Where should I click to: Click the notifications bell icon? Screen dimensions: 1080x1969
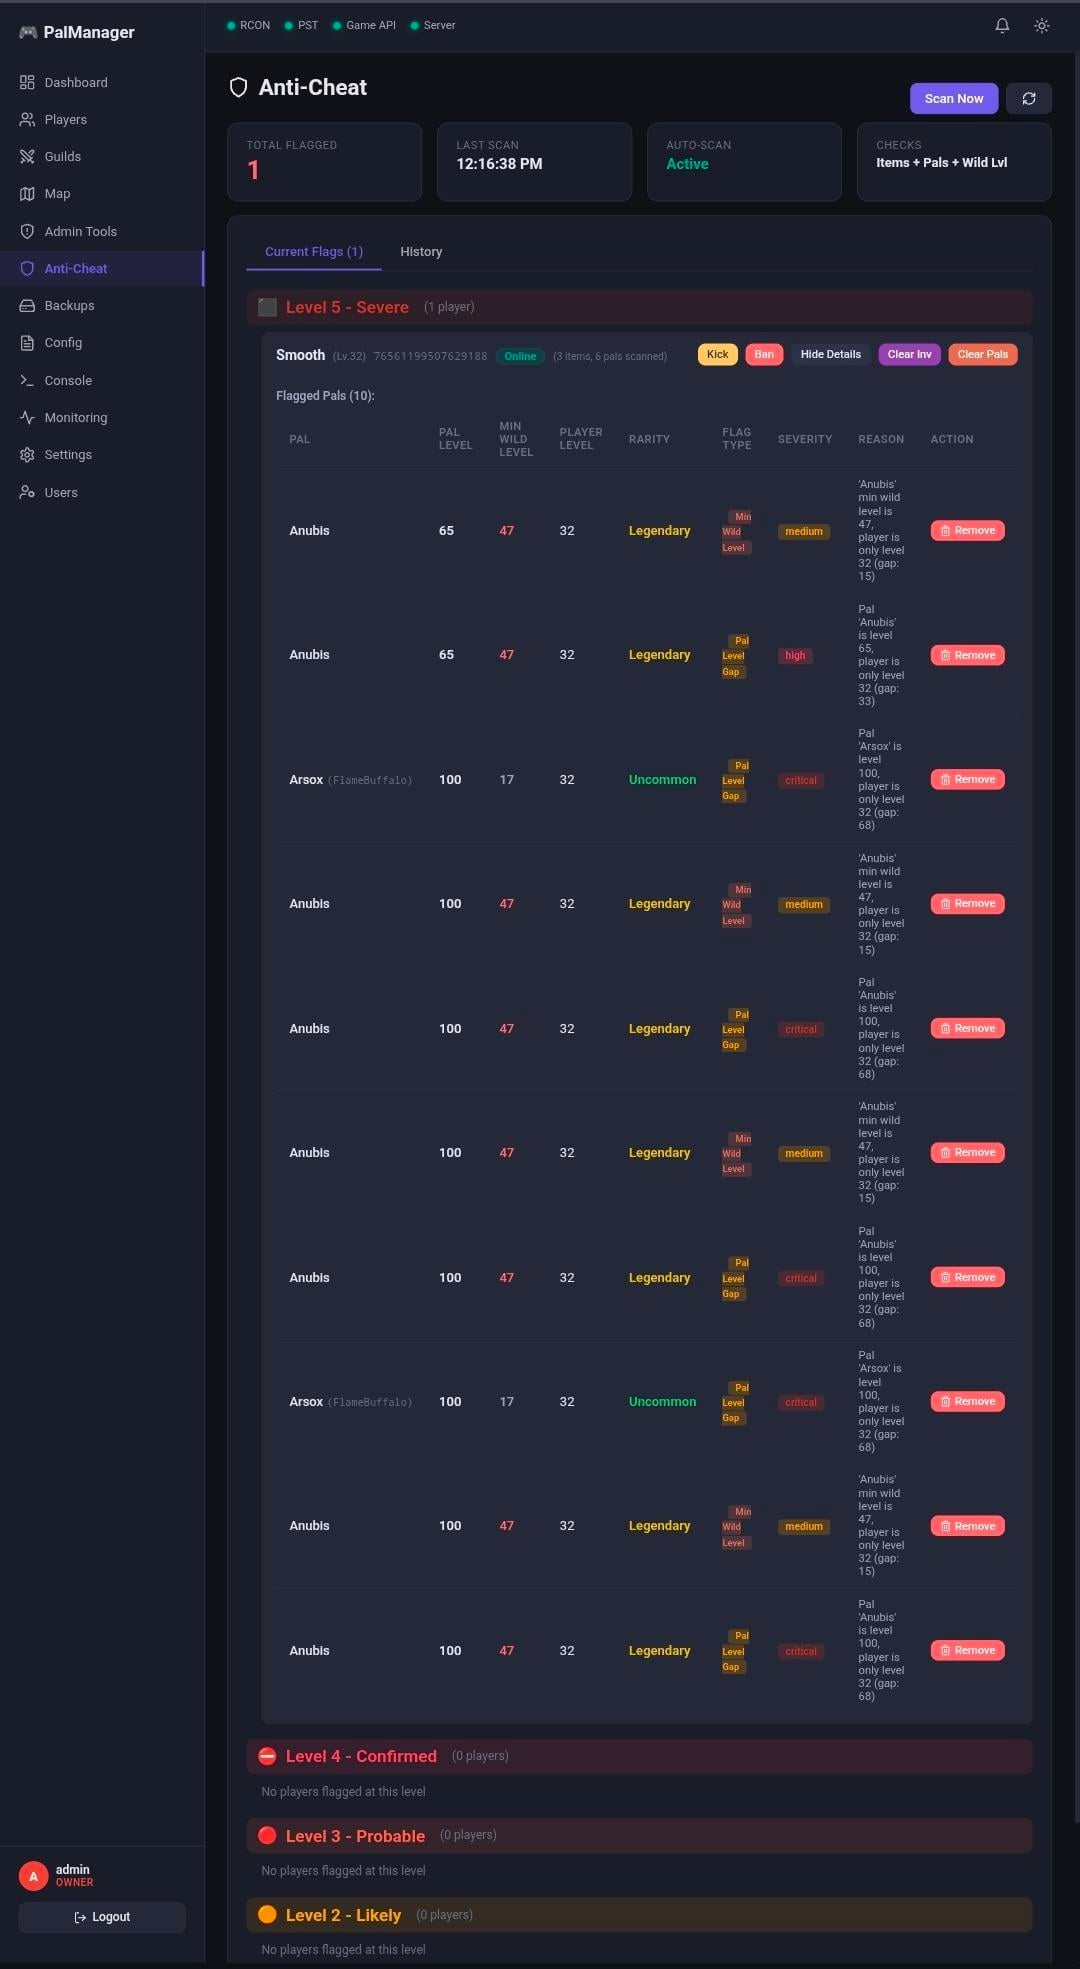tap(1002, 26)
